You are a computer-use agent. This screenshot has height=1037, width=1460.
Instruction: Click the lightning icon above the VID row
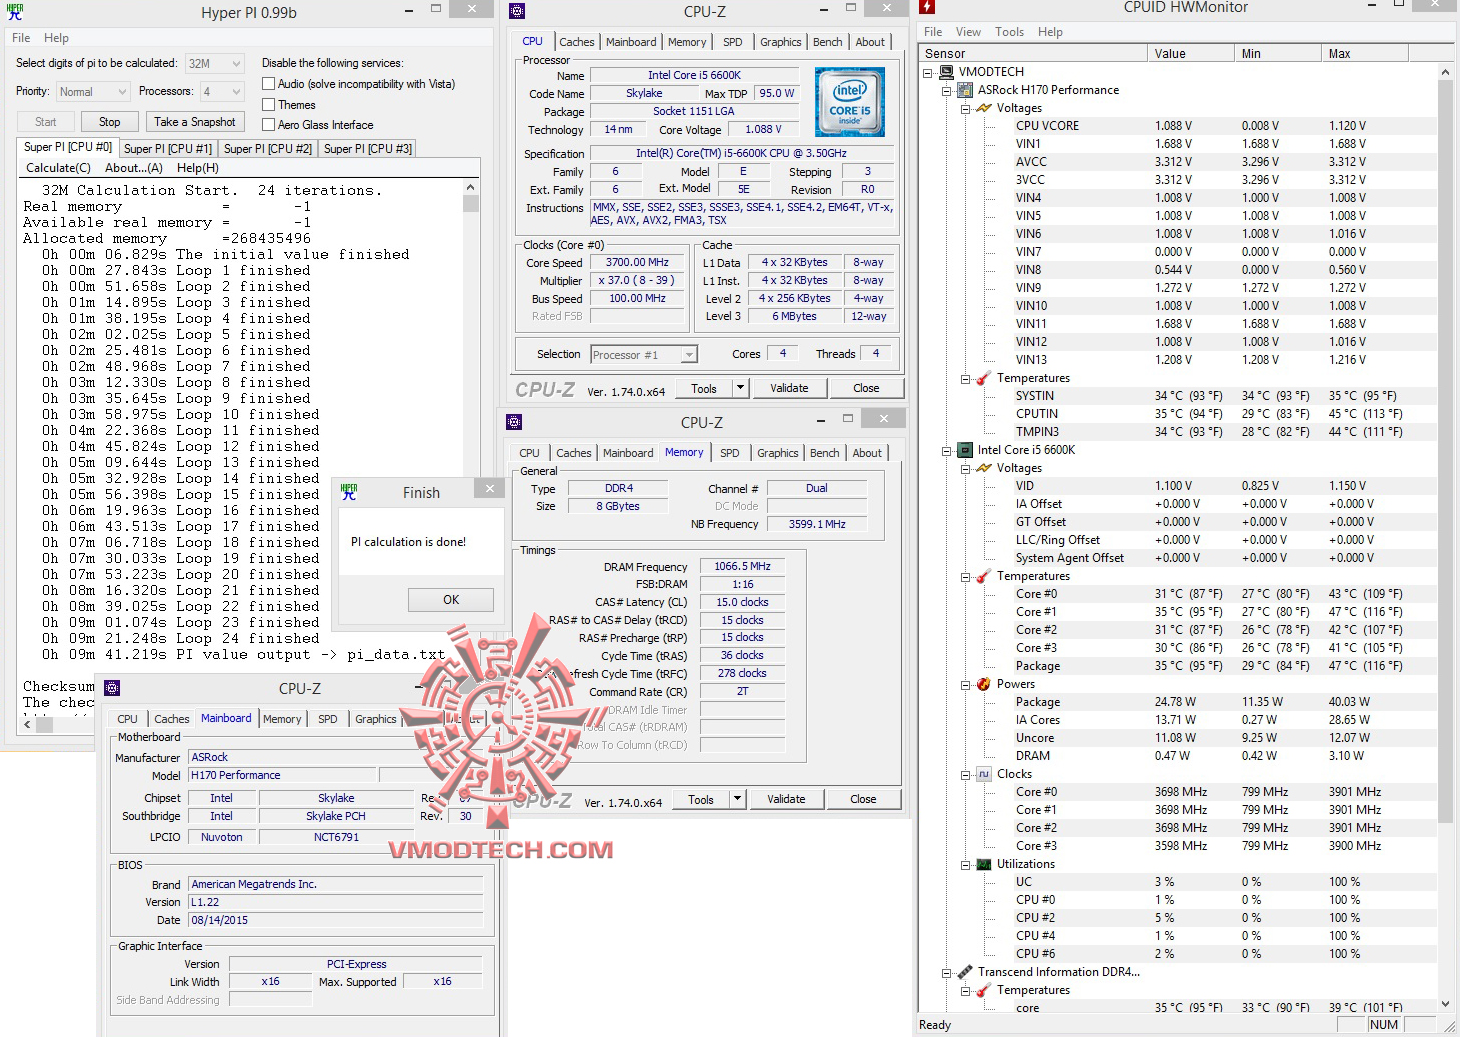(x=984, y=468)
